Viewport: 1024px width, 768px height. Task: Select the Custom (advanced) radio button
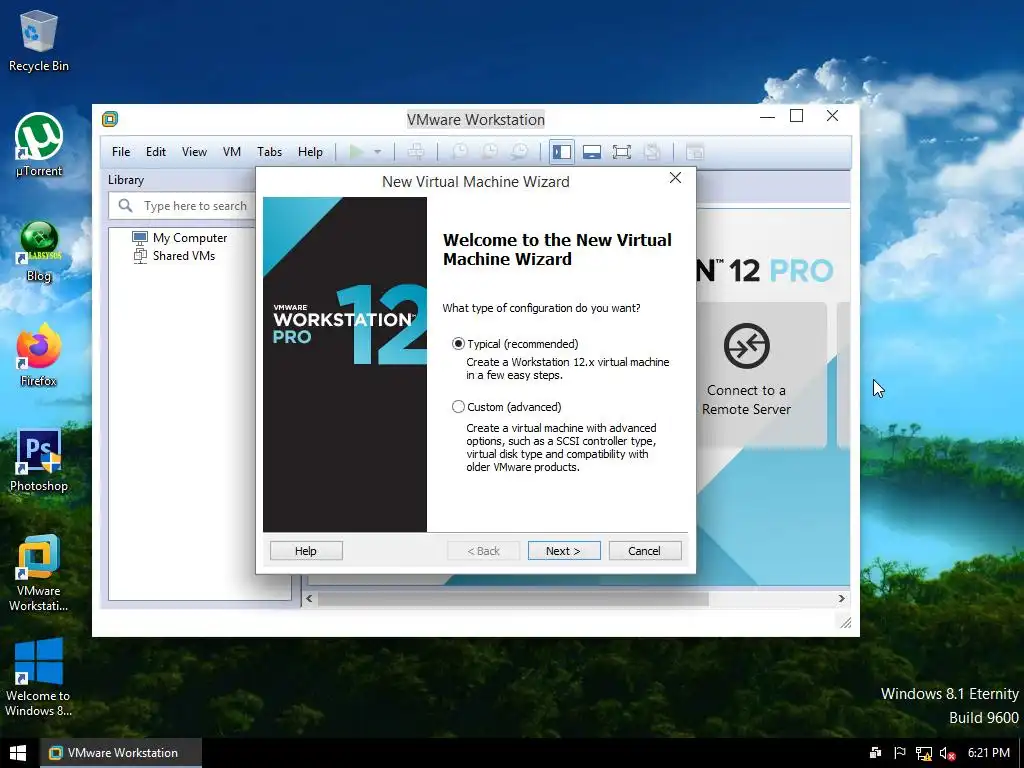458,407
